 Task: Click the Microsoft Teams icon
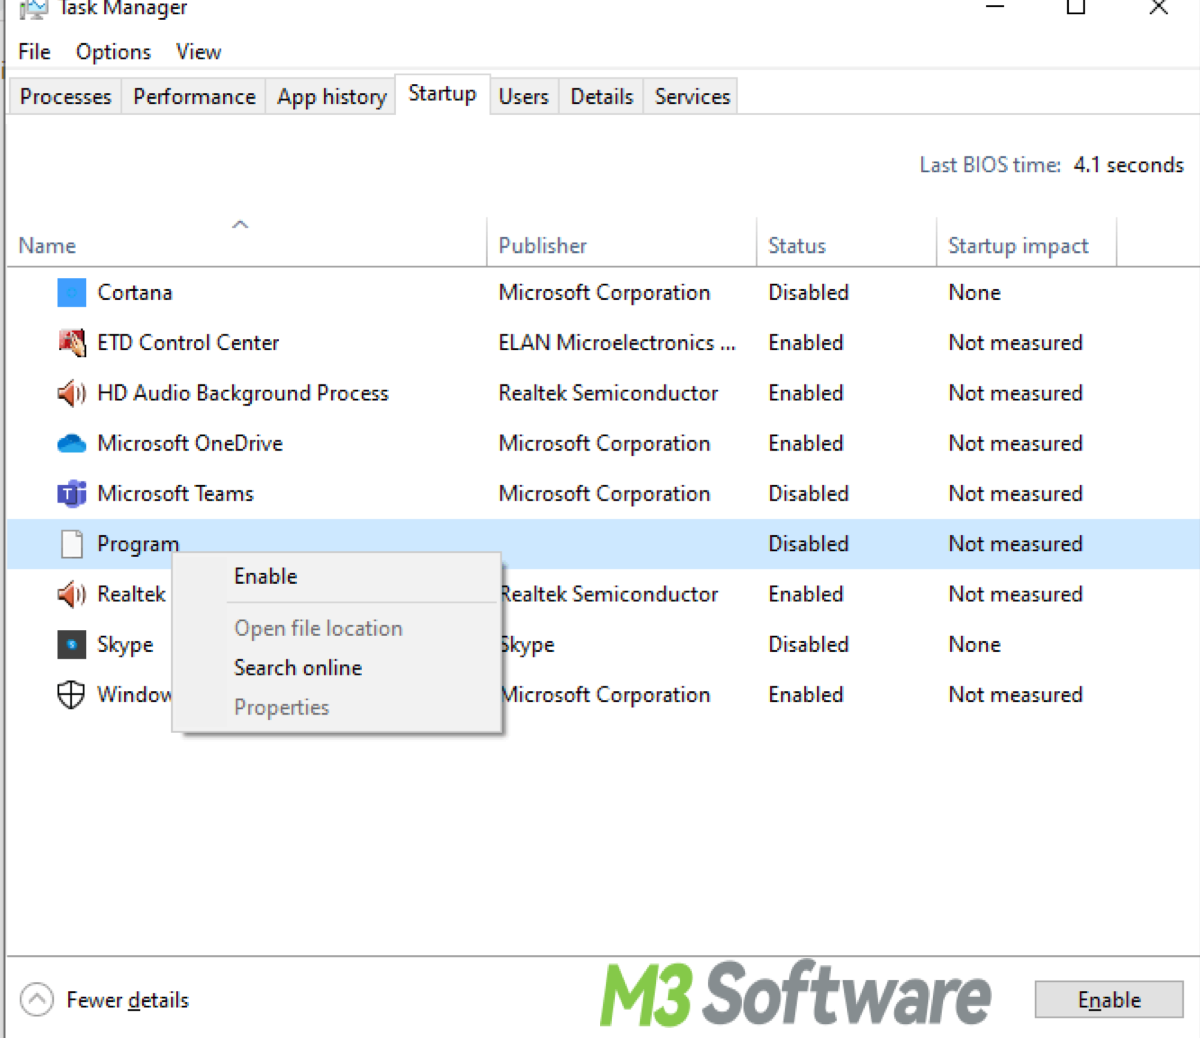[72, 493]
